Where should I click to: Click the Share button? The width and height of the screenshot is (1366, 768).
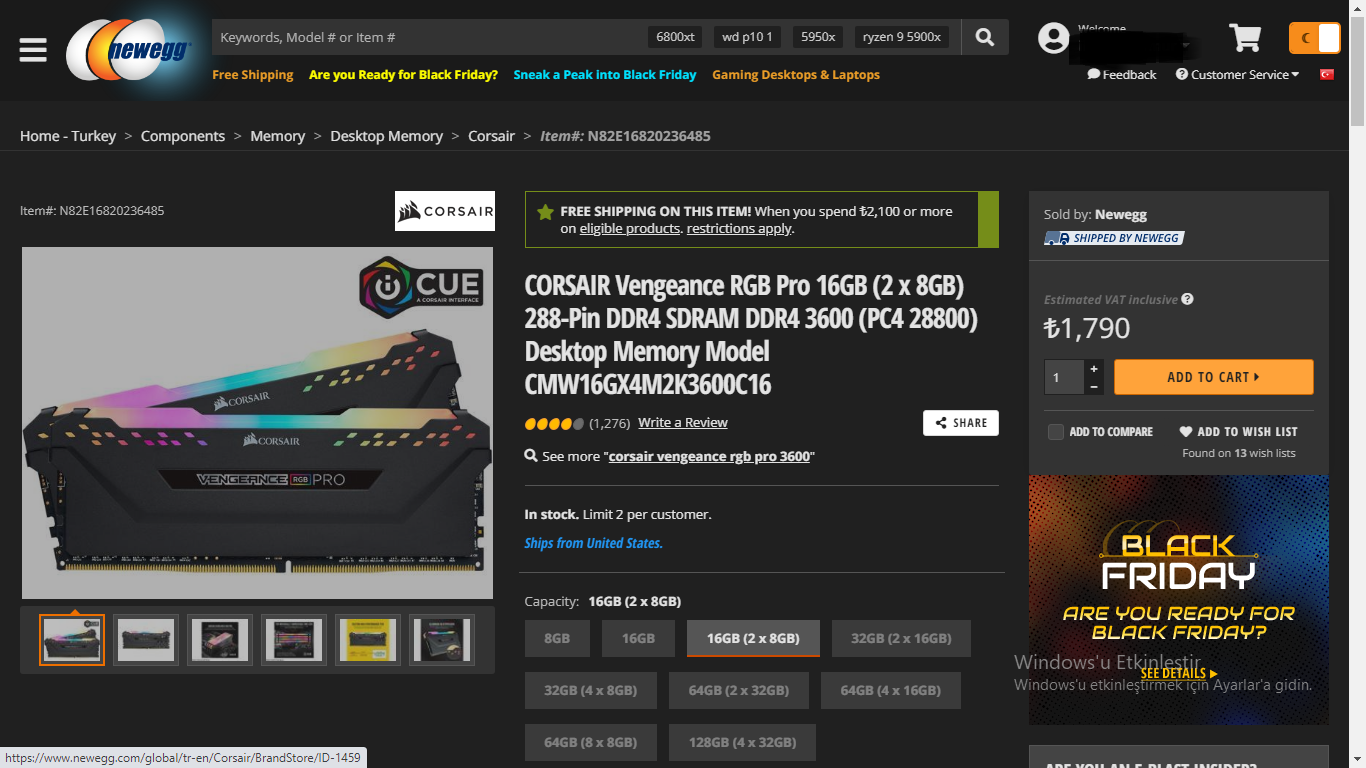pyautogui.click(x=961, y=423)
